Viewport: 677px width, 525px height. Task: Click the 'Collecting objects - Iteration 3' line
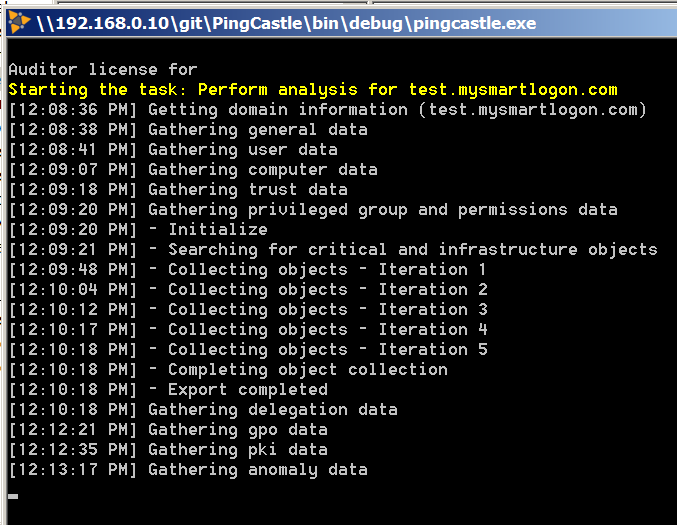pos(248,309)
